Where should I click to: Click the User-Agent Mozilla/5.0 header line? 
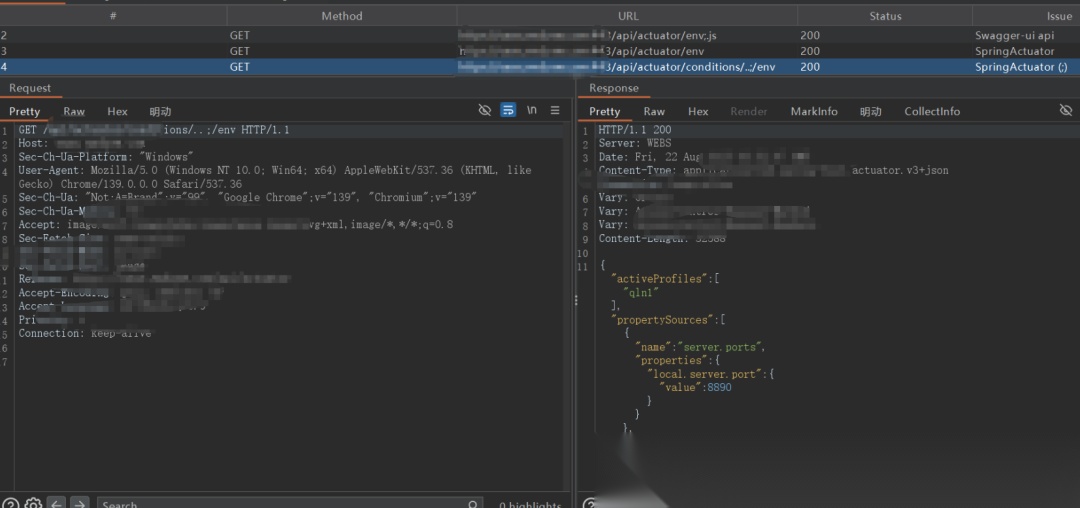pyautogui.click(x=275, y=177)
